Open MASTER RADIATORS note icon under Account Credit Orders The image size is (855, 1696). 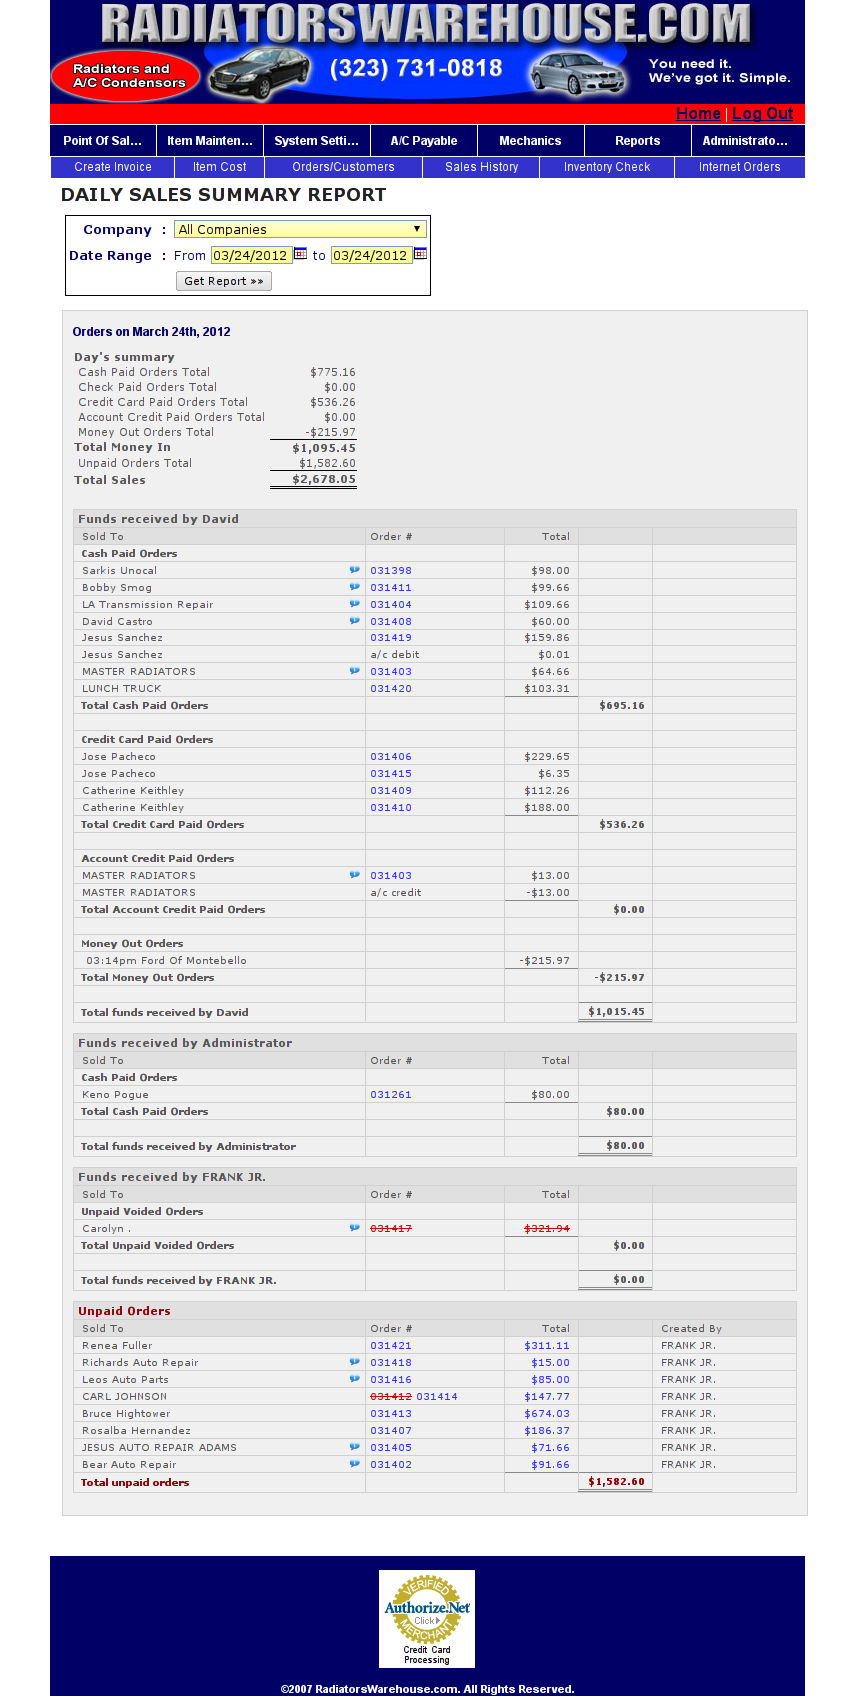pyautogui.click(x=354, y=875)
